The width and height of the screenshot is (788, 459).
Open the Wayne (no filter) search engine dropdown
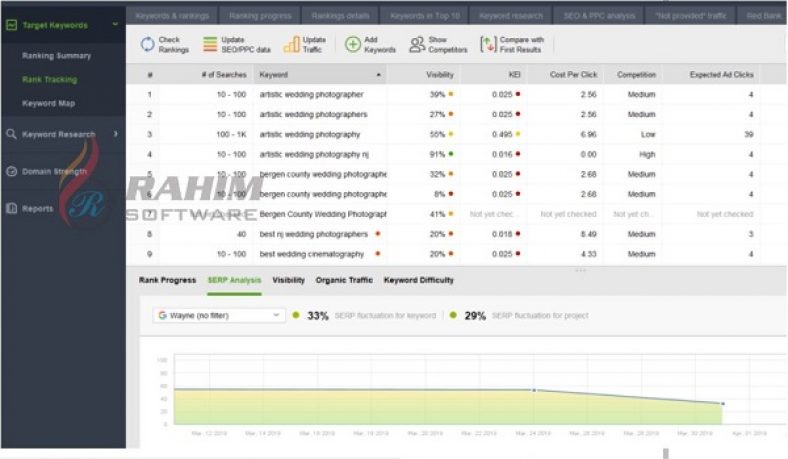[219, 315]
